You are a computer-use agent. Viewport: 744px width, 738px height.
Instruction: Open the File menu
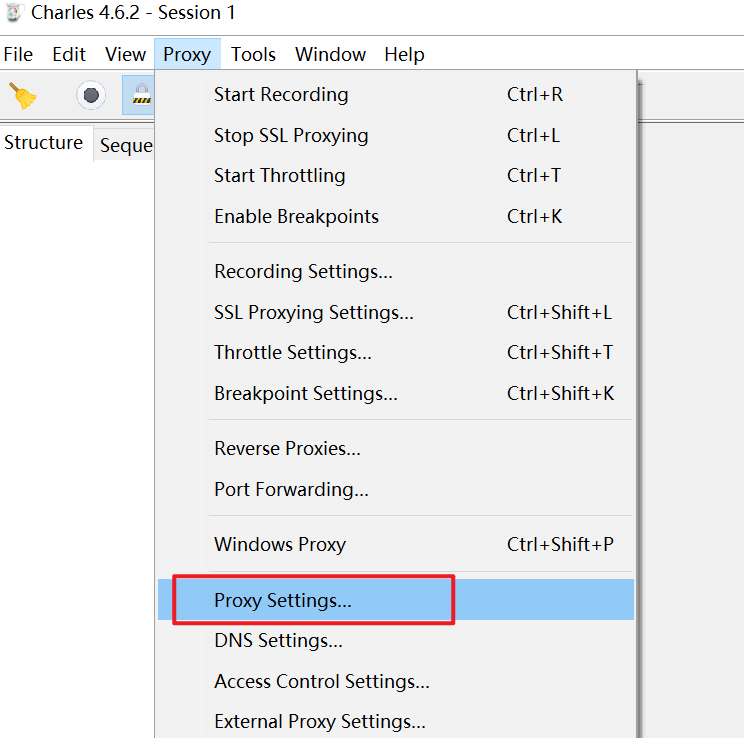[x=18, y=54]
